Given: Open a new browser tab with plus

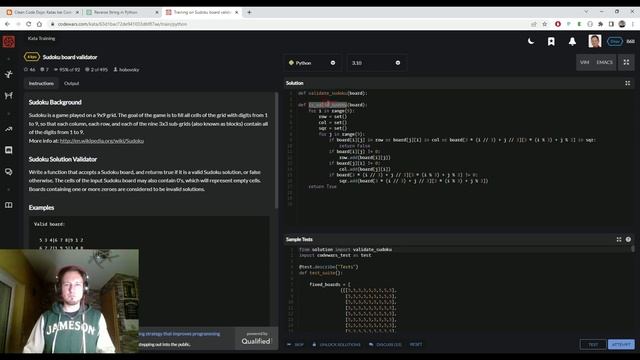Looking at the screenshot, I should click(249, 12).
